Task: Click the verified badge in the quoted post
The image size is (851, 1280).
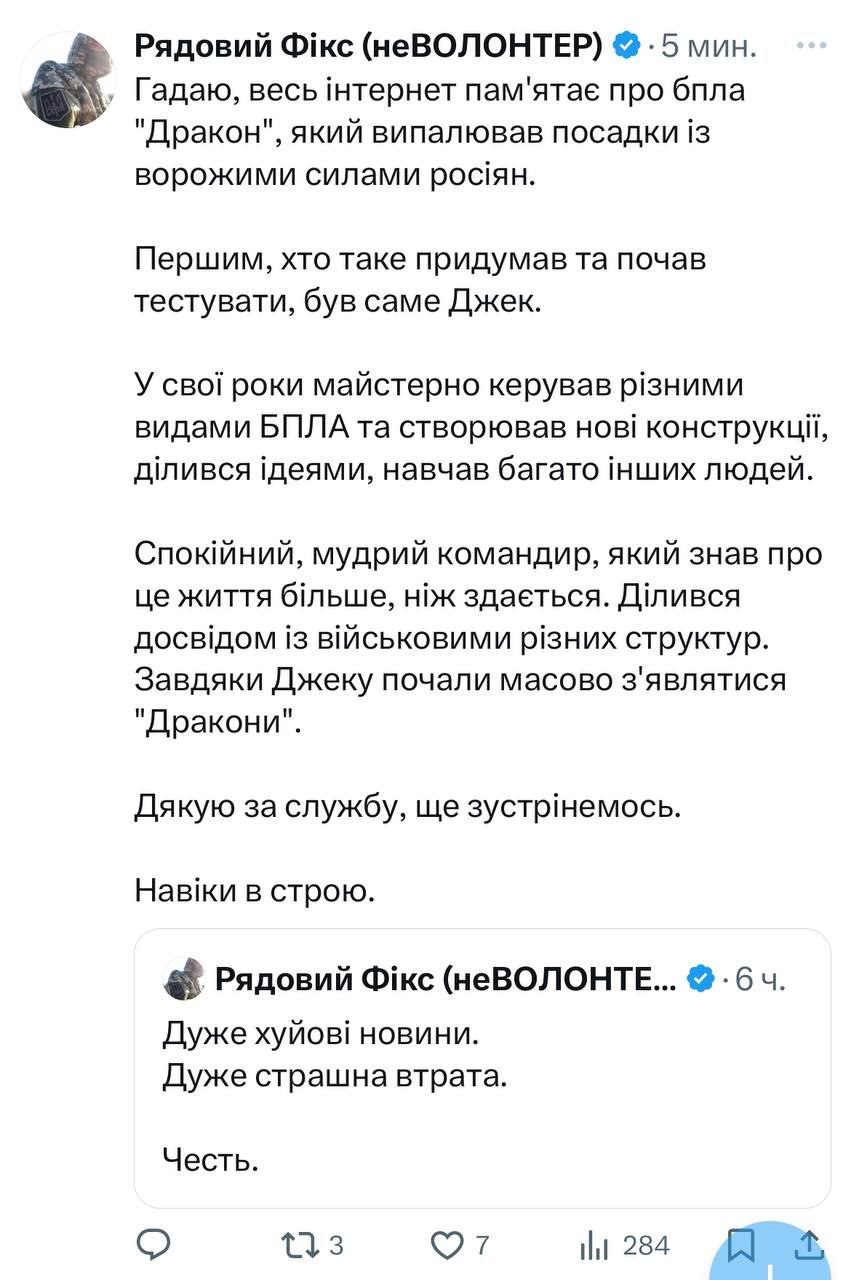Action: [x=703, y=979]
